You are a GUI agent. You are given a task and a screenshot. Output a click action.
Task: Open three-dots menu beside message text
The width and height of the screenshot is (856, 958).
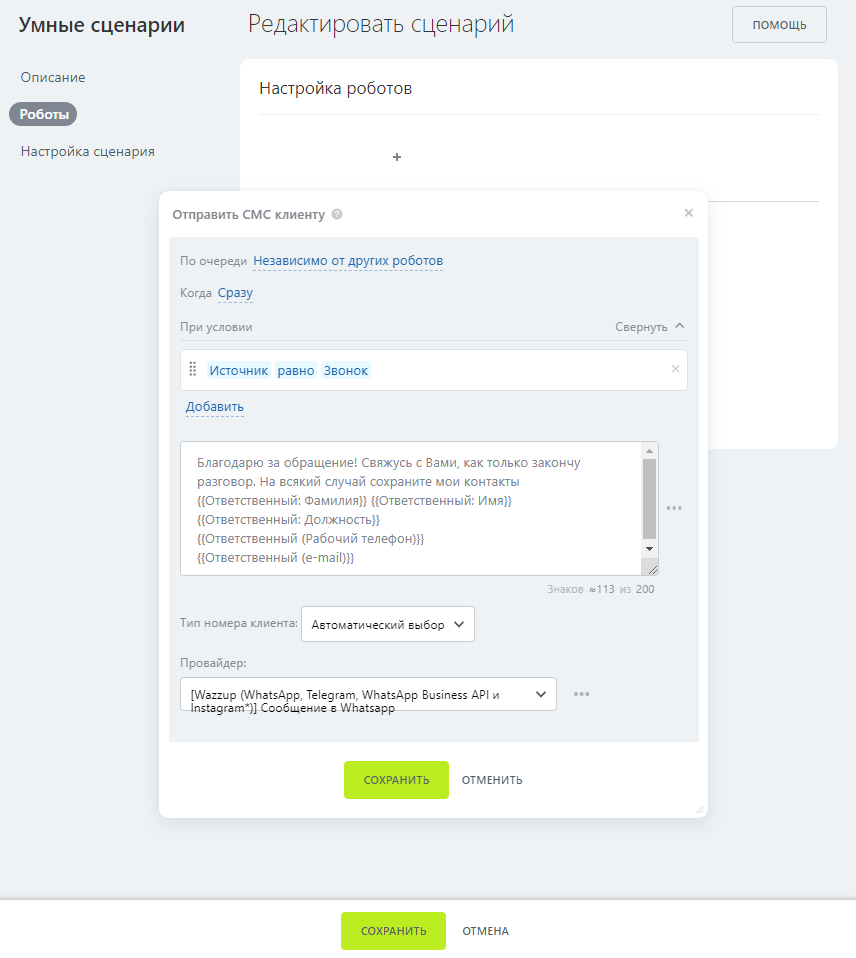pos(674,508)
